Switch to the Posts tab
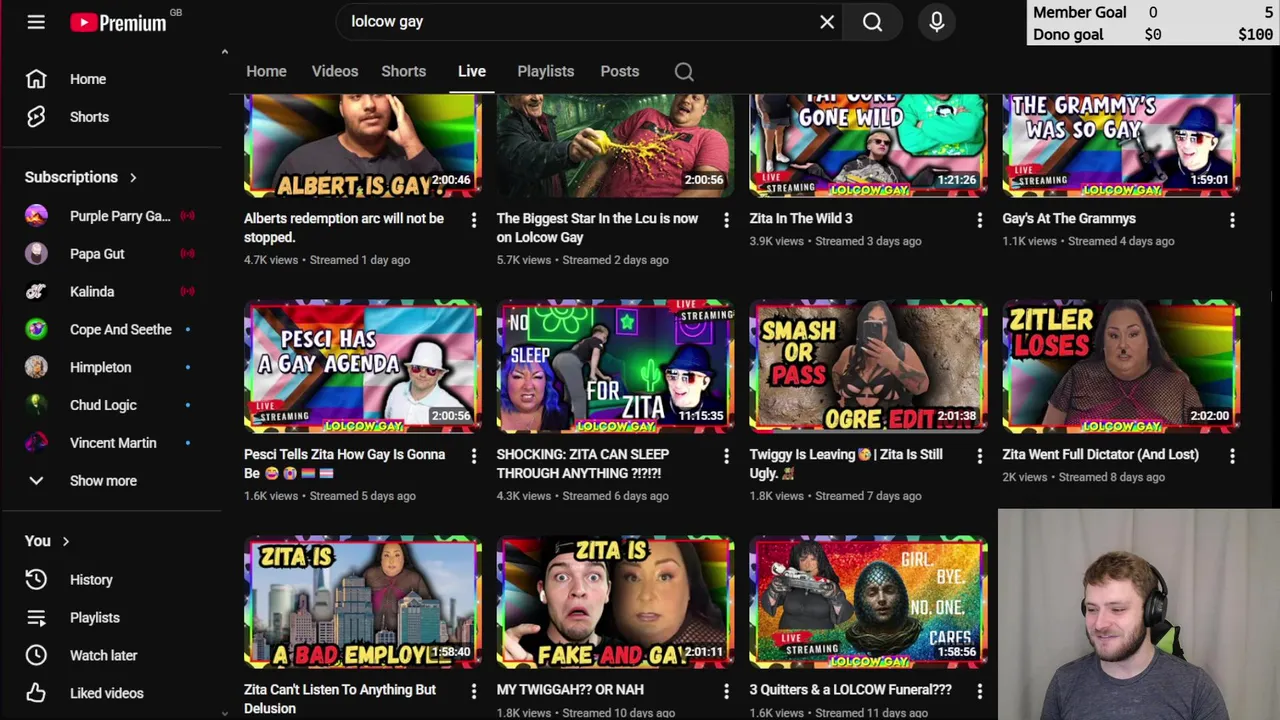Viewport: 1280px width, 720px height. point(620,72)
